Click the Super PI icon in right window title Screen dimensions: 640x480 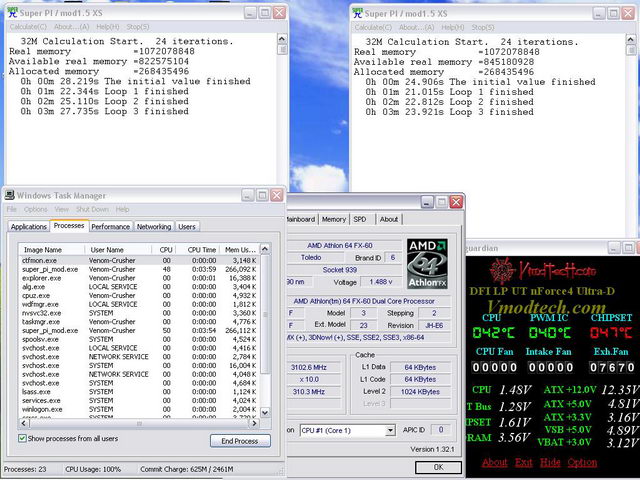pos(358,13)
